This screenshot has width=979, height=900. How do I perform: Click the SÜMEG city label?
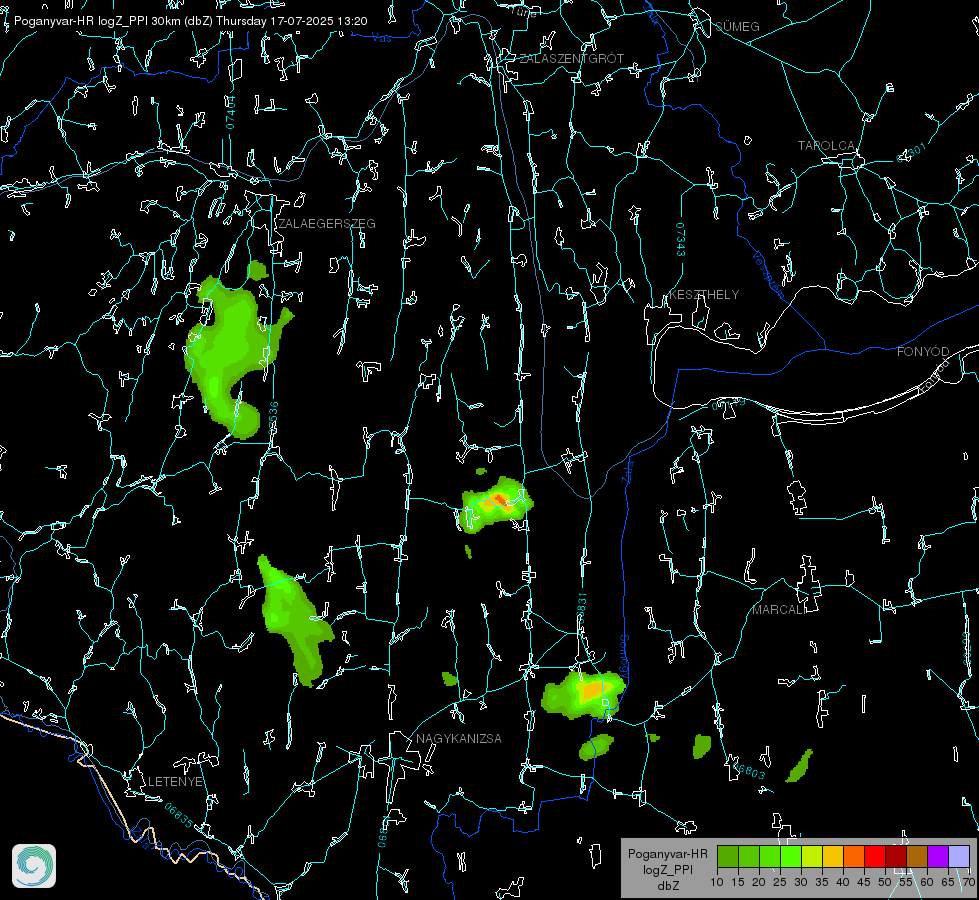point(737,27)
